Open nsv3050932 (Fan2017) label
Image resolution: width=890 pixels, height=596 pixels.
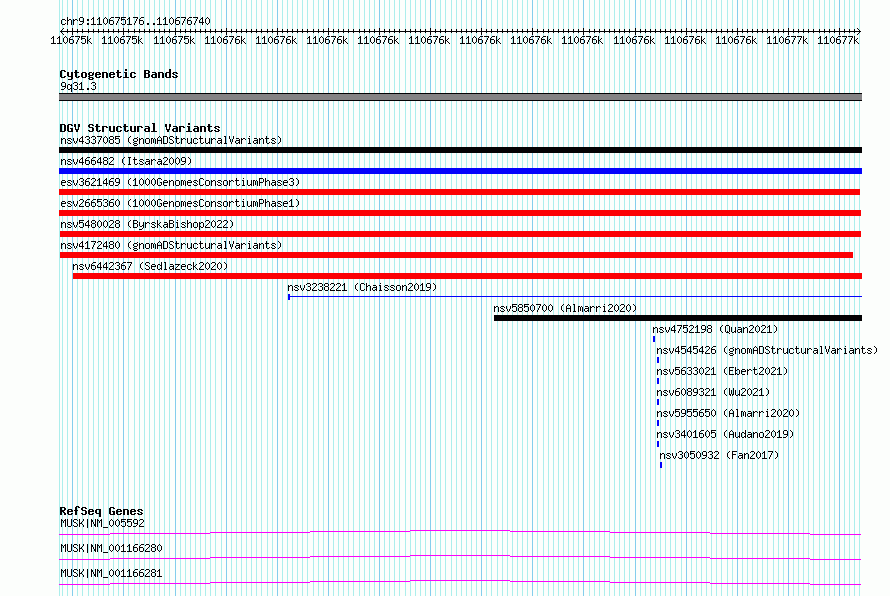pyautogui.click(x=719, y=455)
